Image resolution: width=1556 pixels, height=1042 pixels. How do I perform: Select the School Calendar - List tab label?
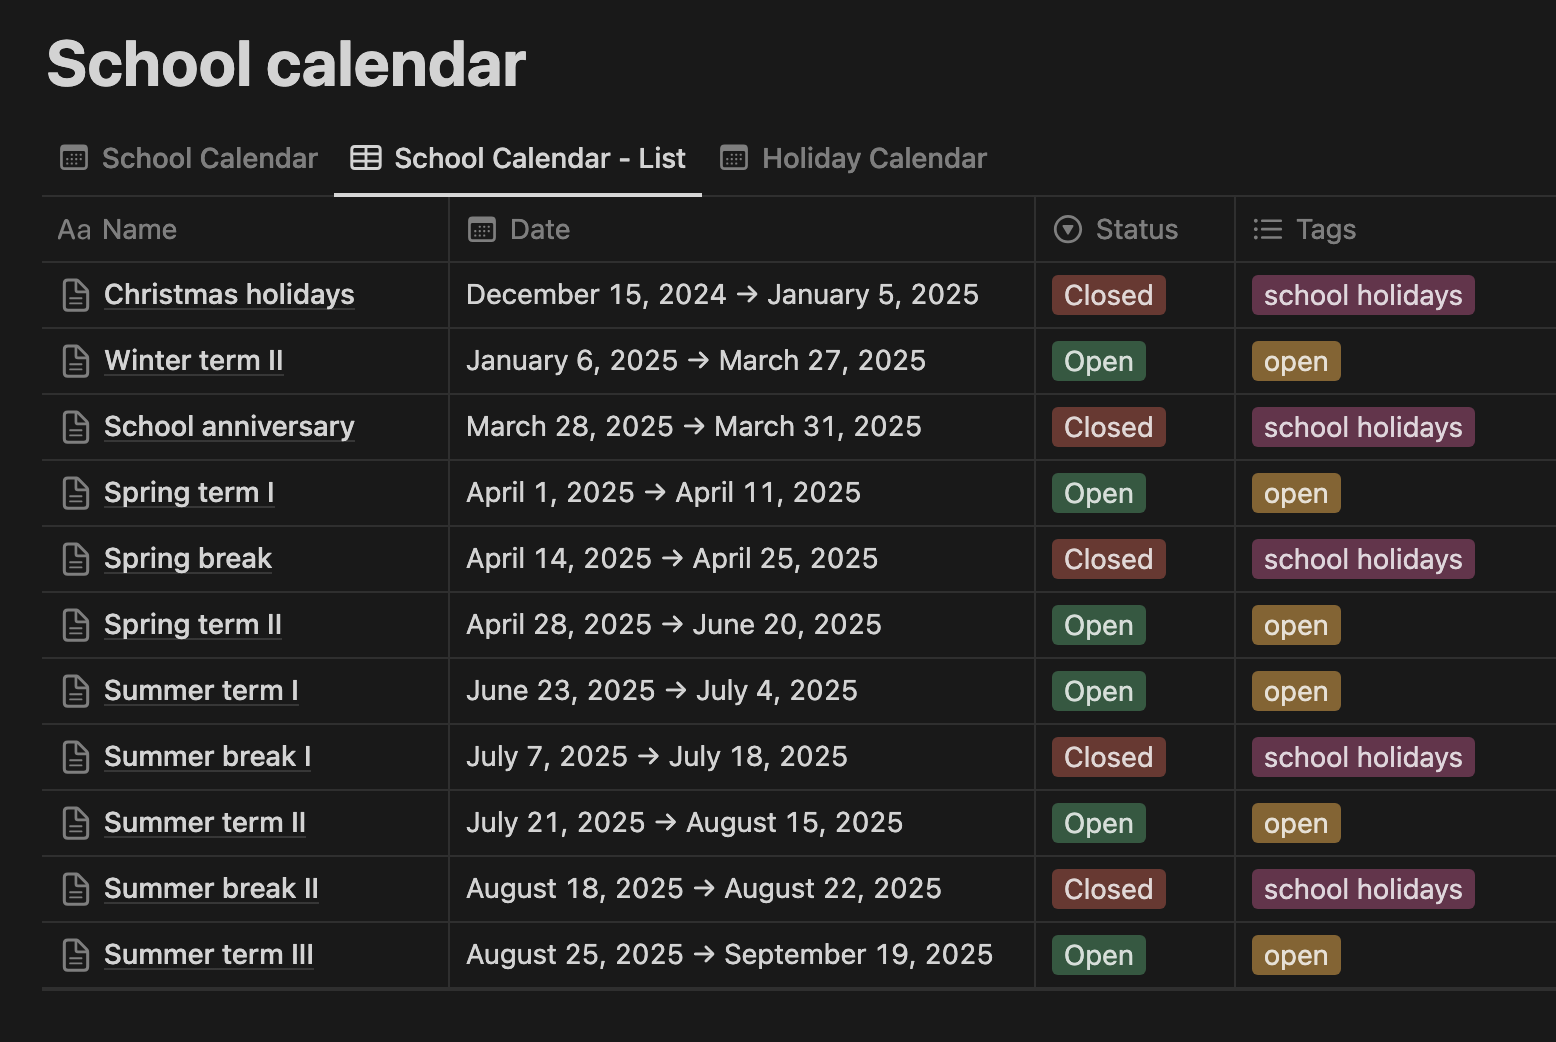click(x=540, y=158)
